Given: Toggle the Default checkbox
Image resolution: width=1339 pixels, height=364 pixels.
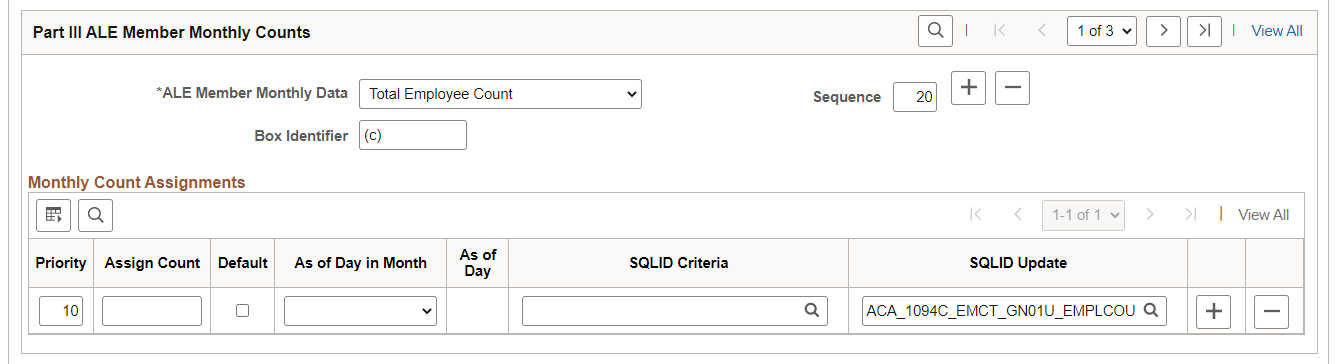Looking at the screenshot, I should (242, 311).
